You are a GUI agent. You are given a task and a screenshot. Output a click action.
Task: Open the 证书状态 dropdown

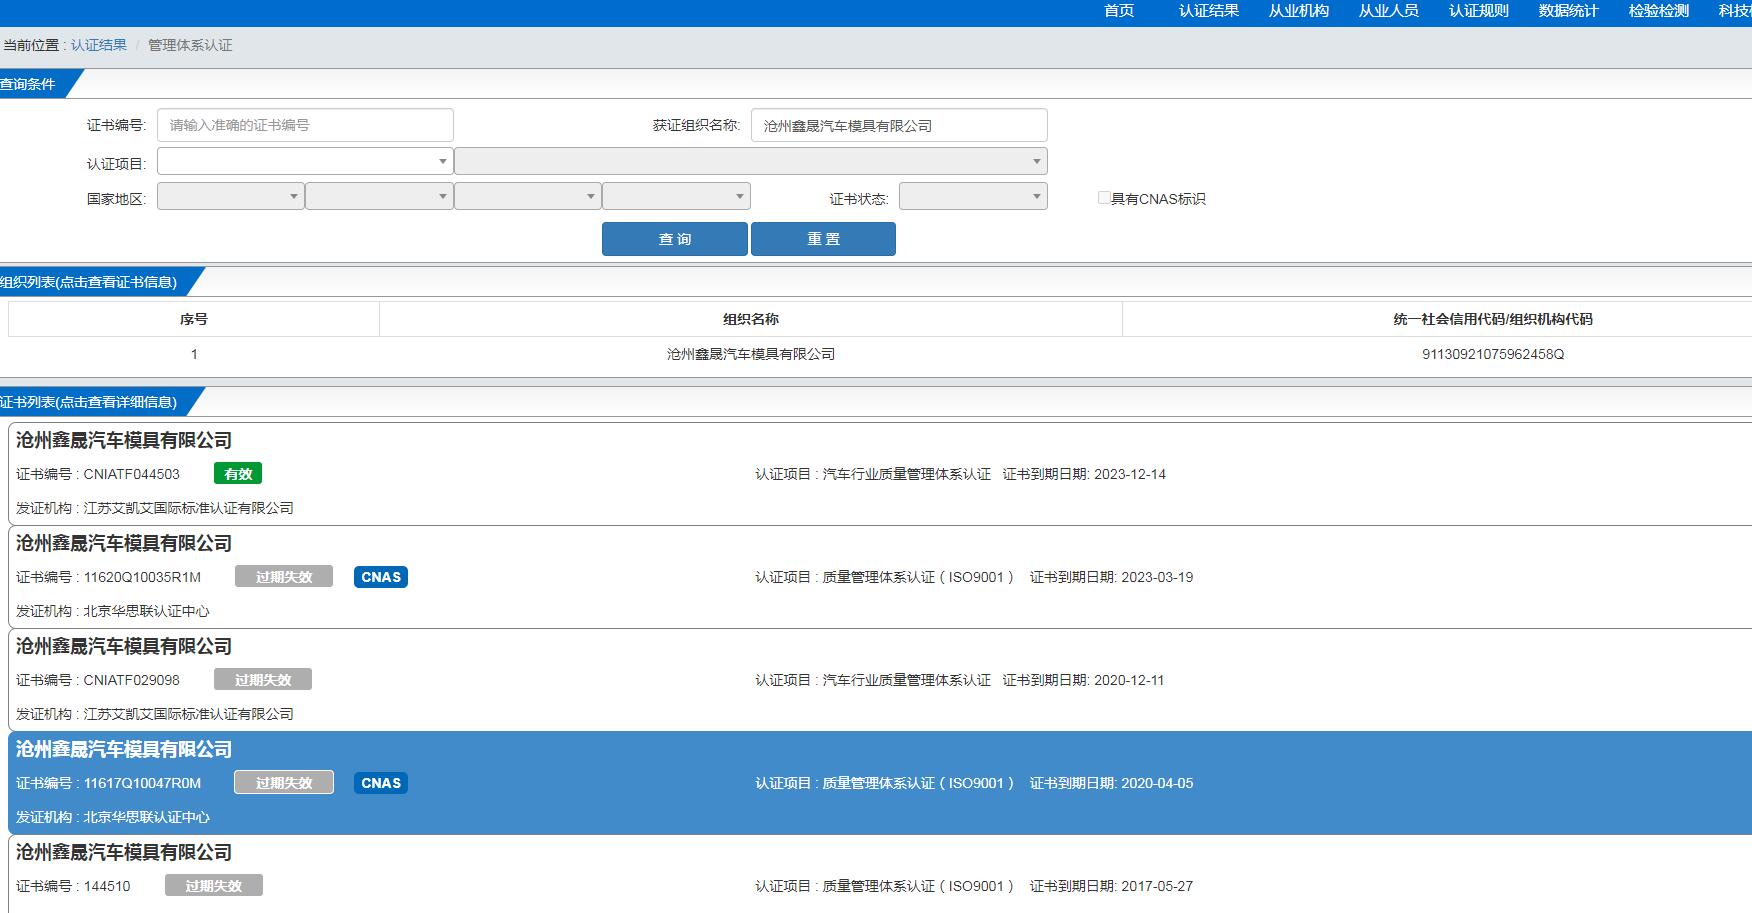973,196
